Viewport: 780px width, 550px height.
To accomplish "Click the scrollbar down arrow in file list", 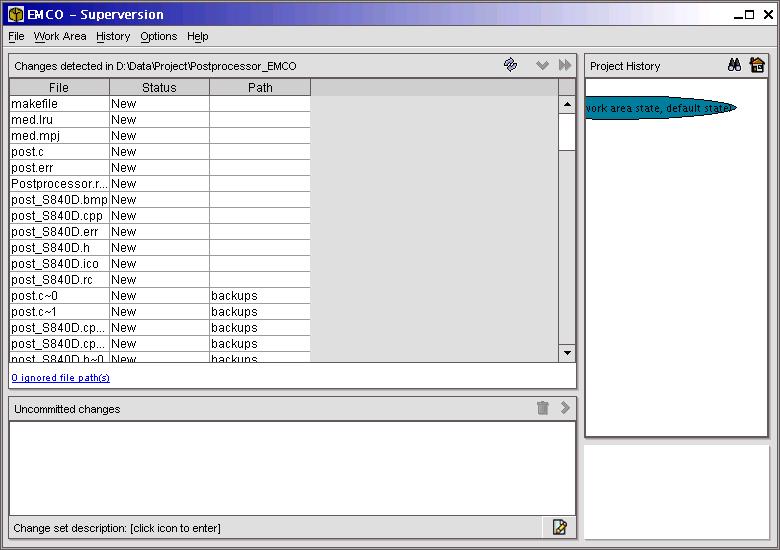I will (x=567, y=353).
